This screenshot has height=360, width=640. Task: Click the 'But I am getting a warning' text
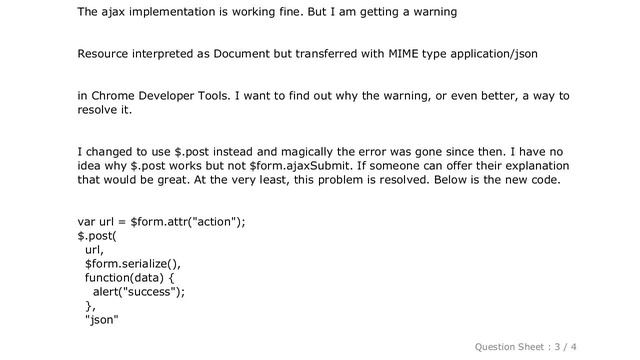pos(382,12)
